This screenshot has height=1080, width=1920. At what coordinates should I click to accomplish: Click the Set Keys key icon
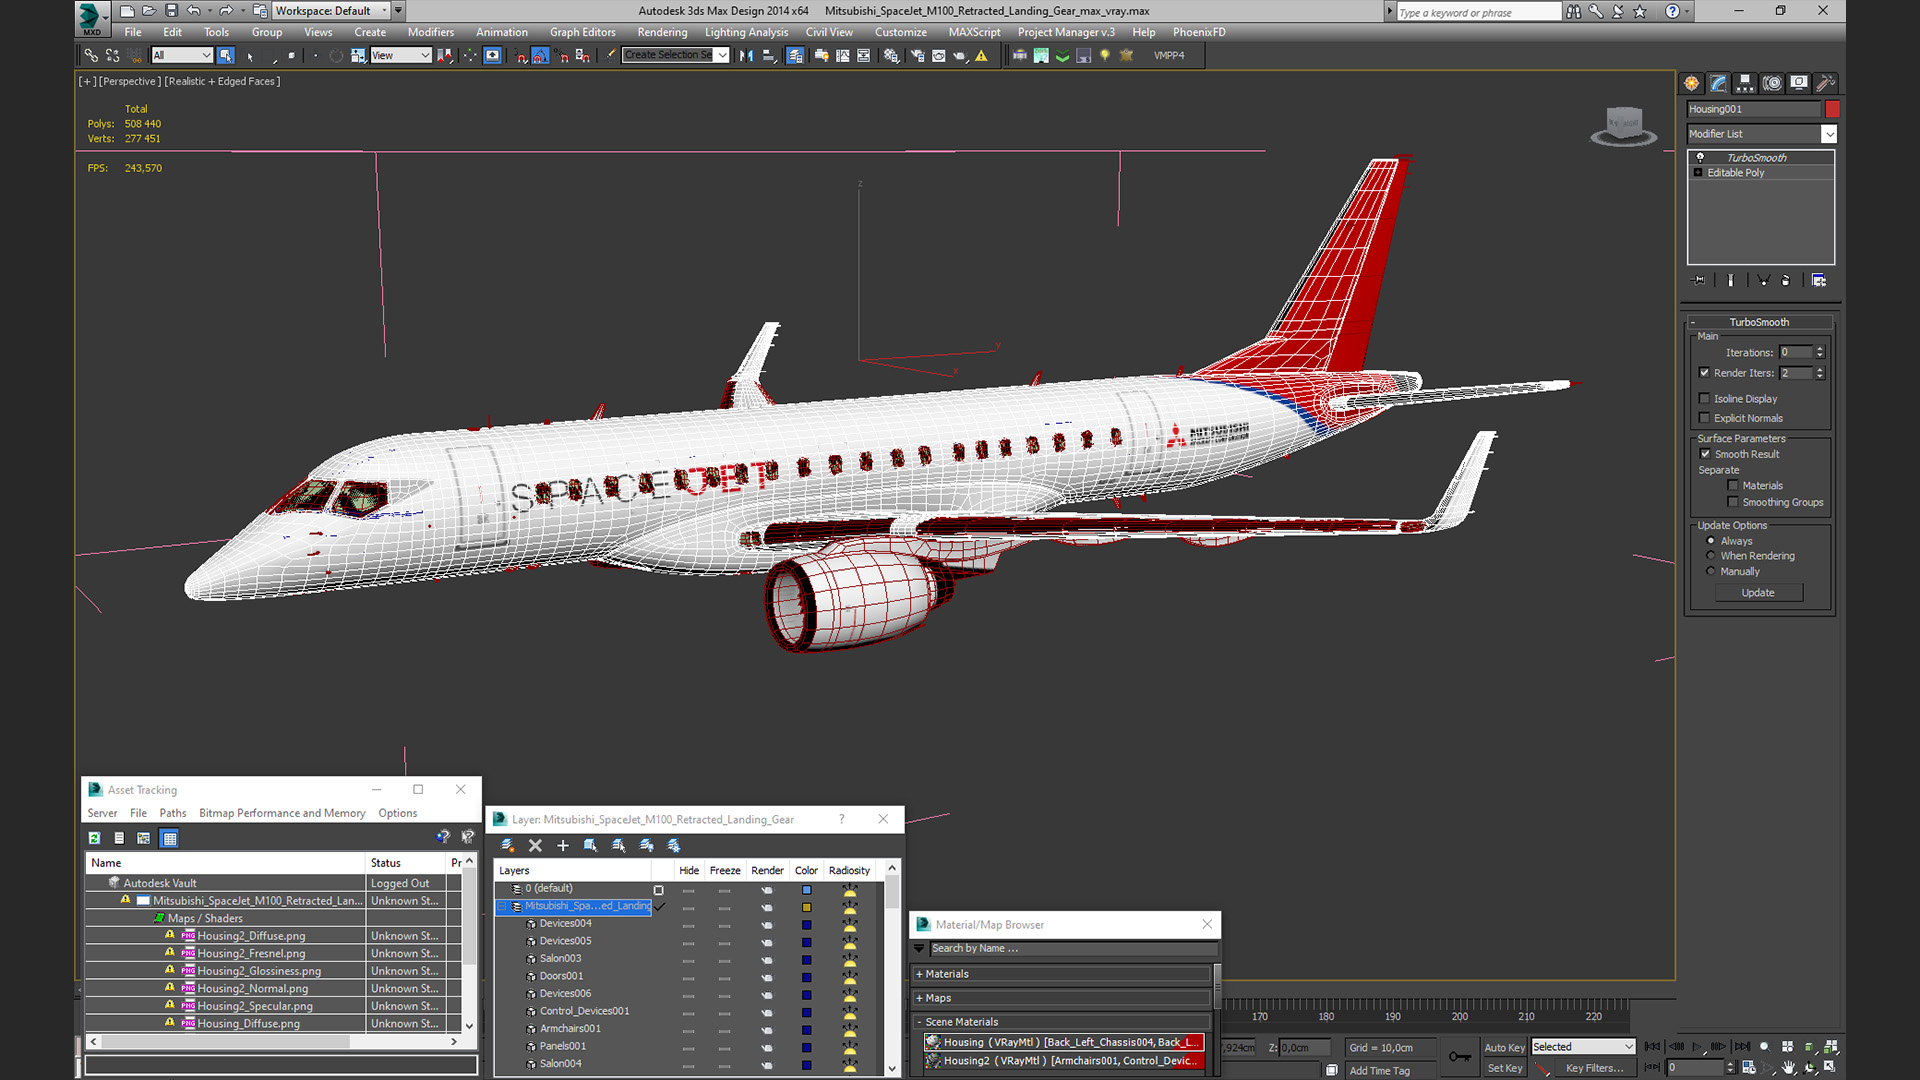tap(1459, 1056)
